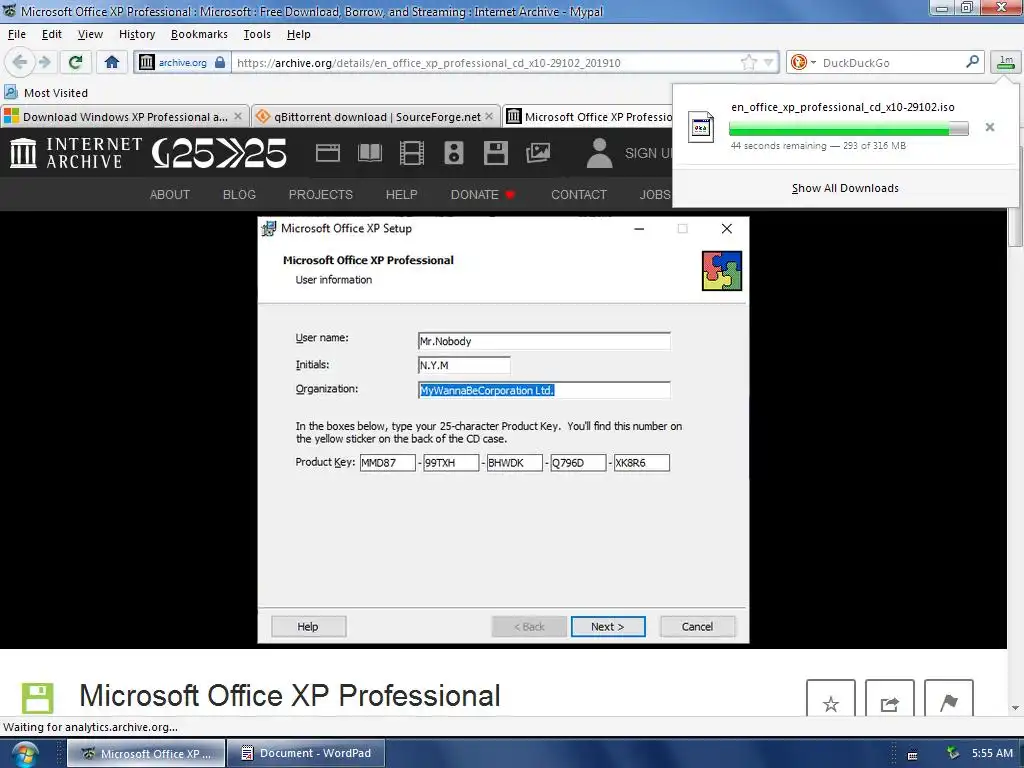1024x768 pixels.
Task: Open the search engine dropdown arrow
Action: click(813, 63)
